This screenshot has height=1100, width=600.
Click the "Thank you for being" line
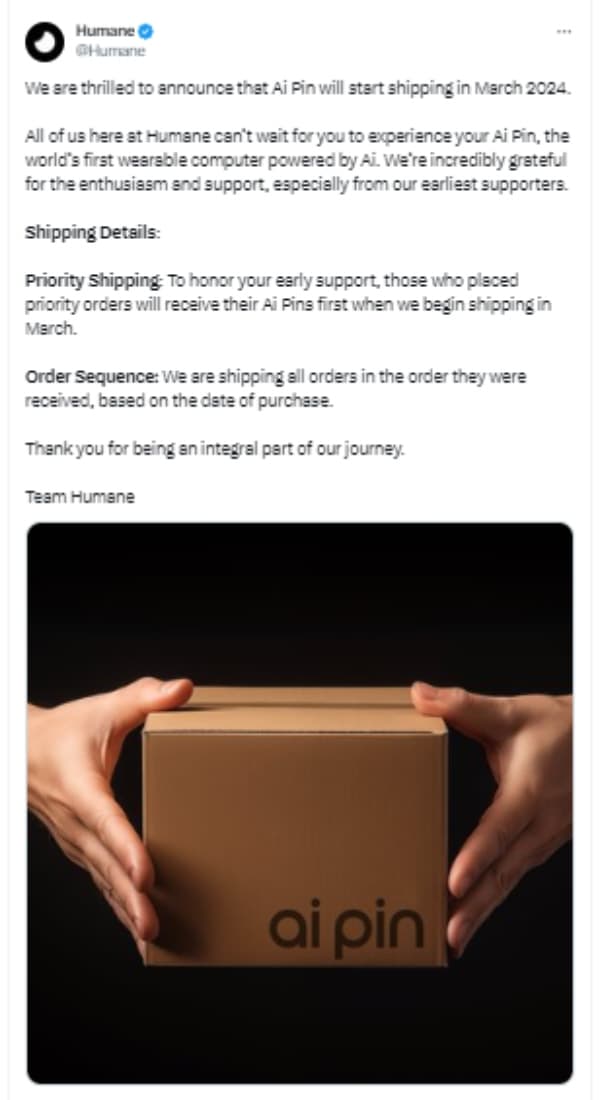click(x=214, y=449)
